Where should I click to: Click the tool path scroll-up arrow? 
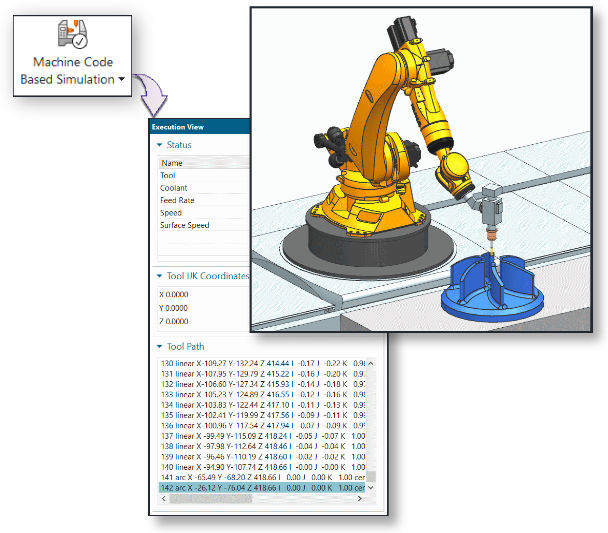coord(372,363)
